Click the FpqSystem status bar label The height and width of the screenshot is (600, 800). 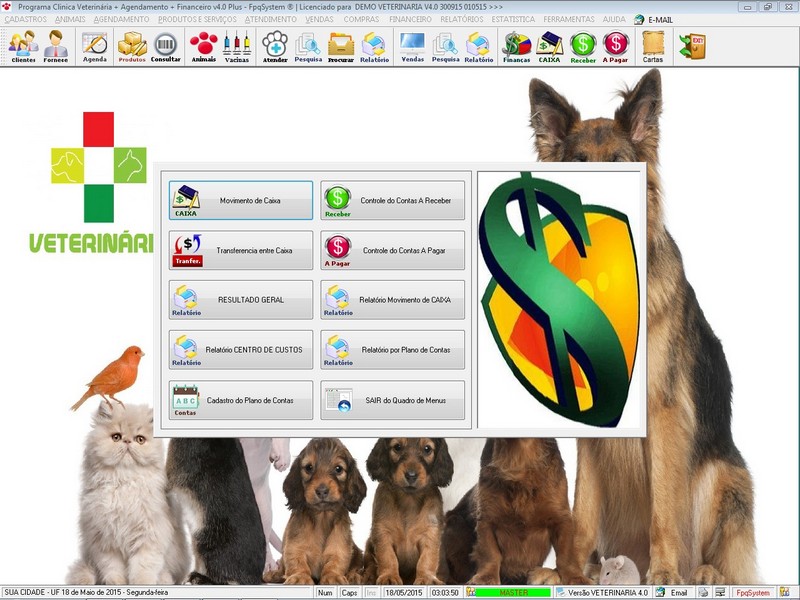coord(753,592)
